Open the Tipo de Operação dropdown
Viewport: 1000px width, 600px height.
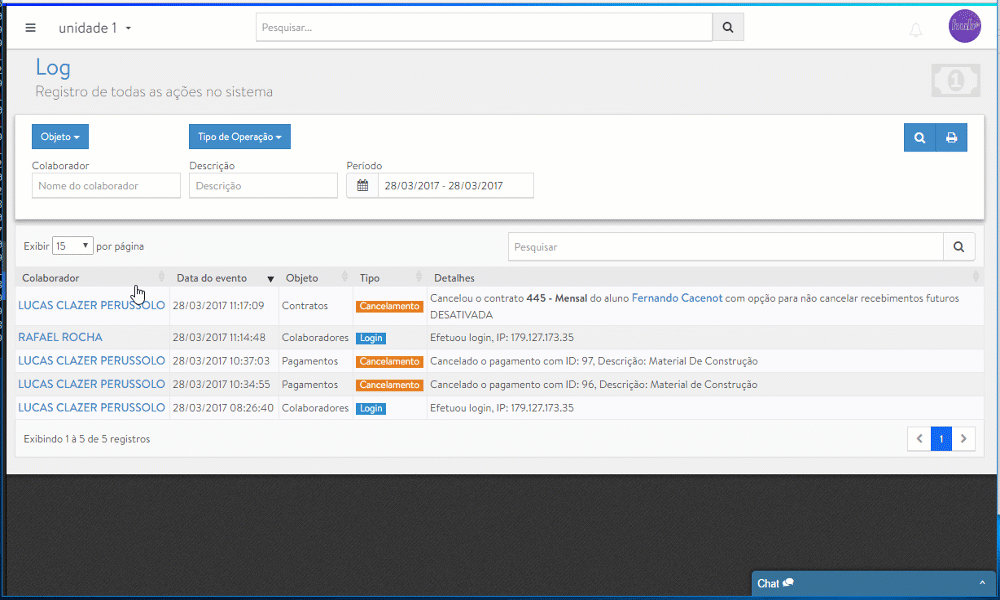(x=239, y=137)
